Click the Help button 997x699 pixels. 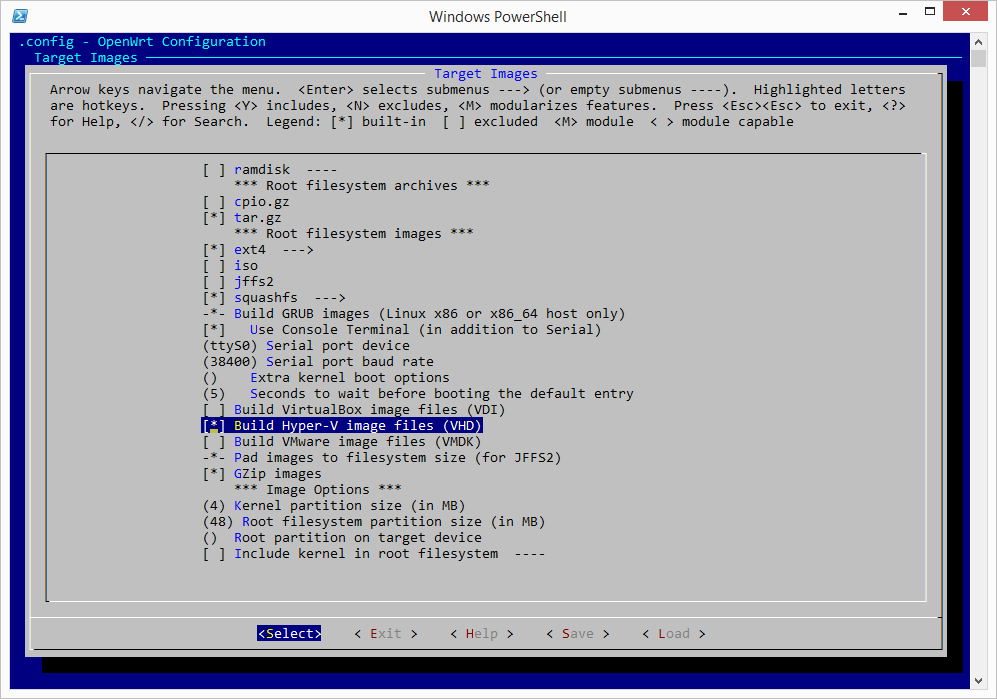pyautogui.click(x=482, y=633)
